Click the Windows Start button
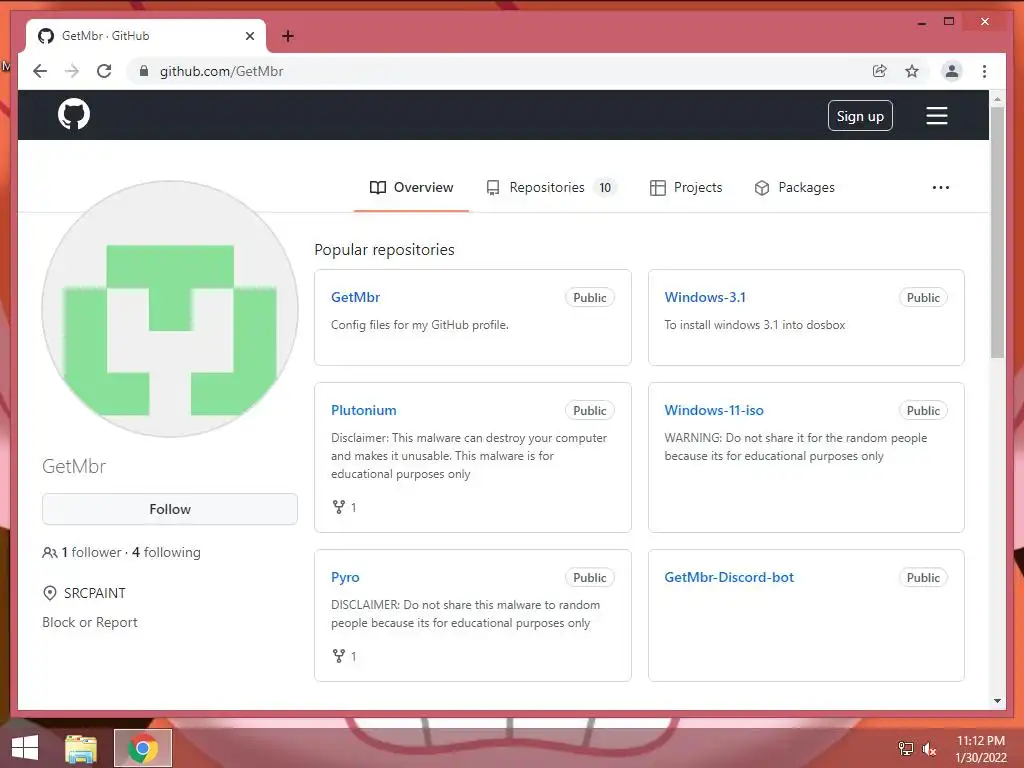This screenshot has height=768, width=1024. [25, 748]
